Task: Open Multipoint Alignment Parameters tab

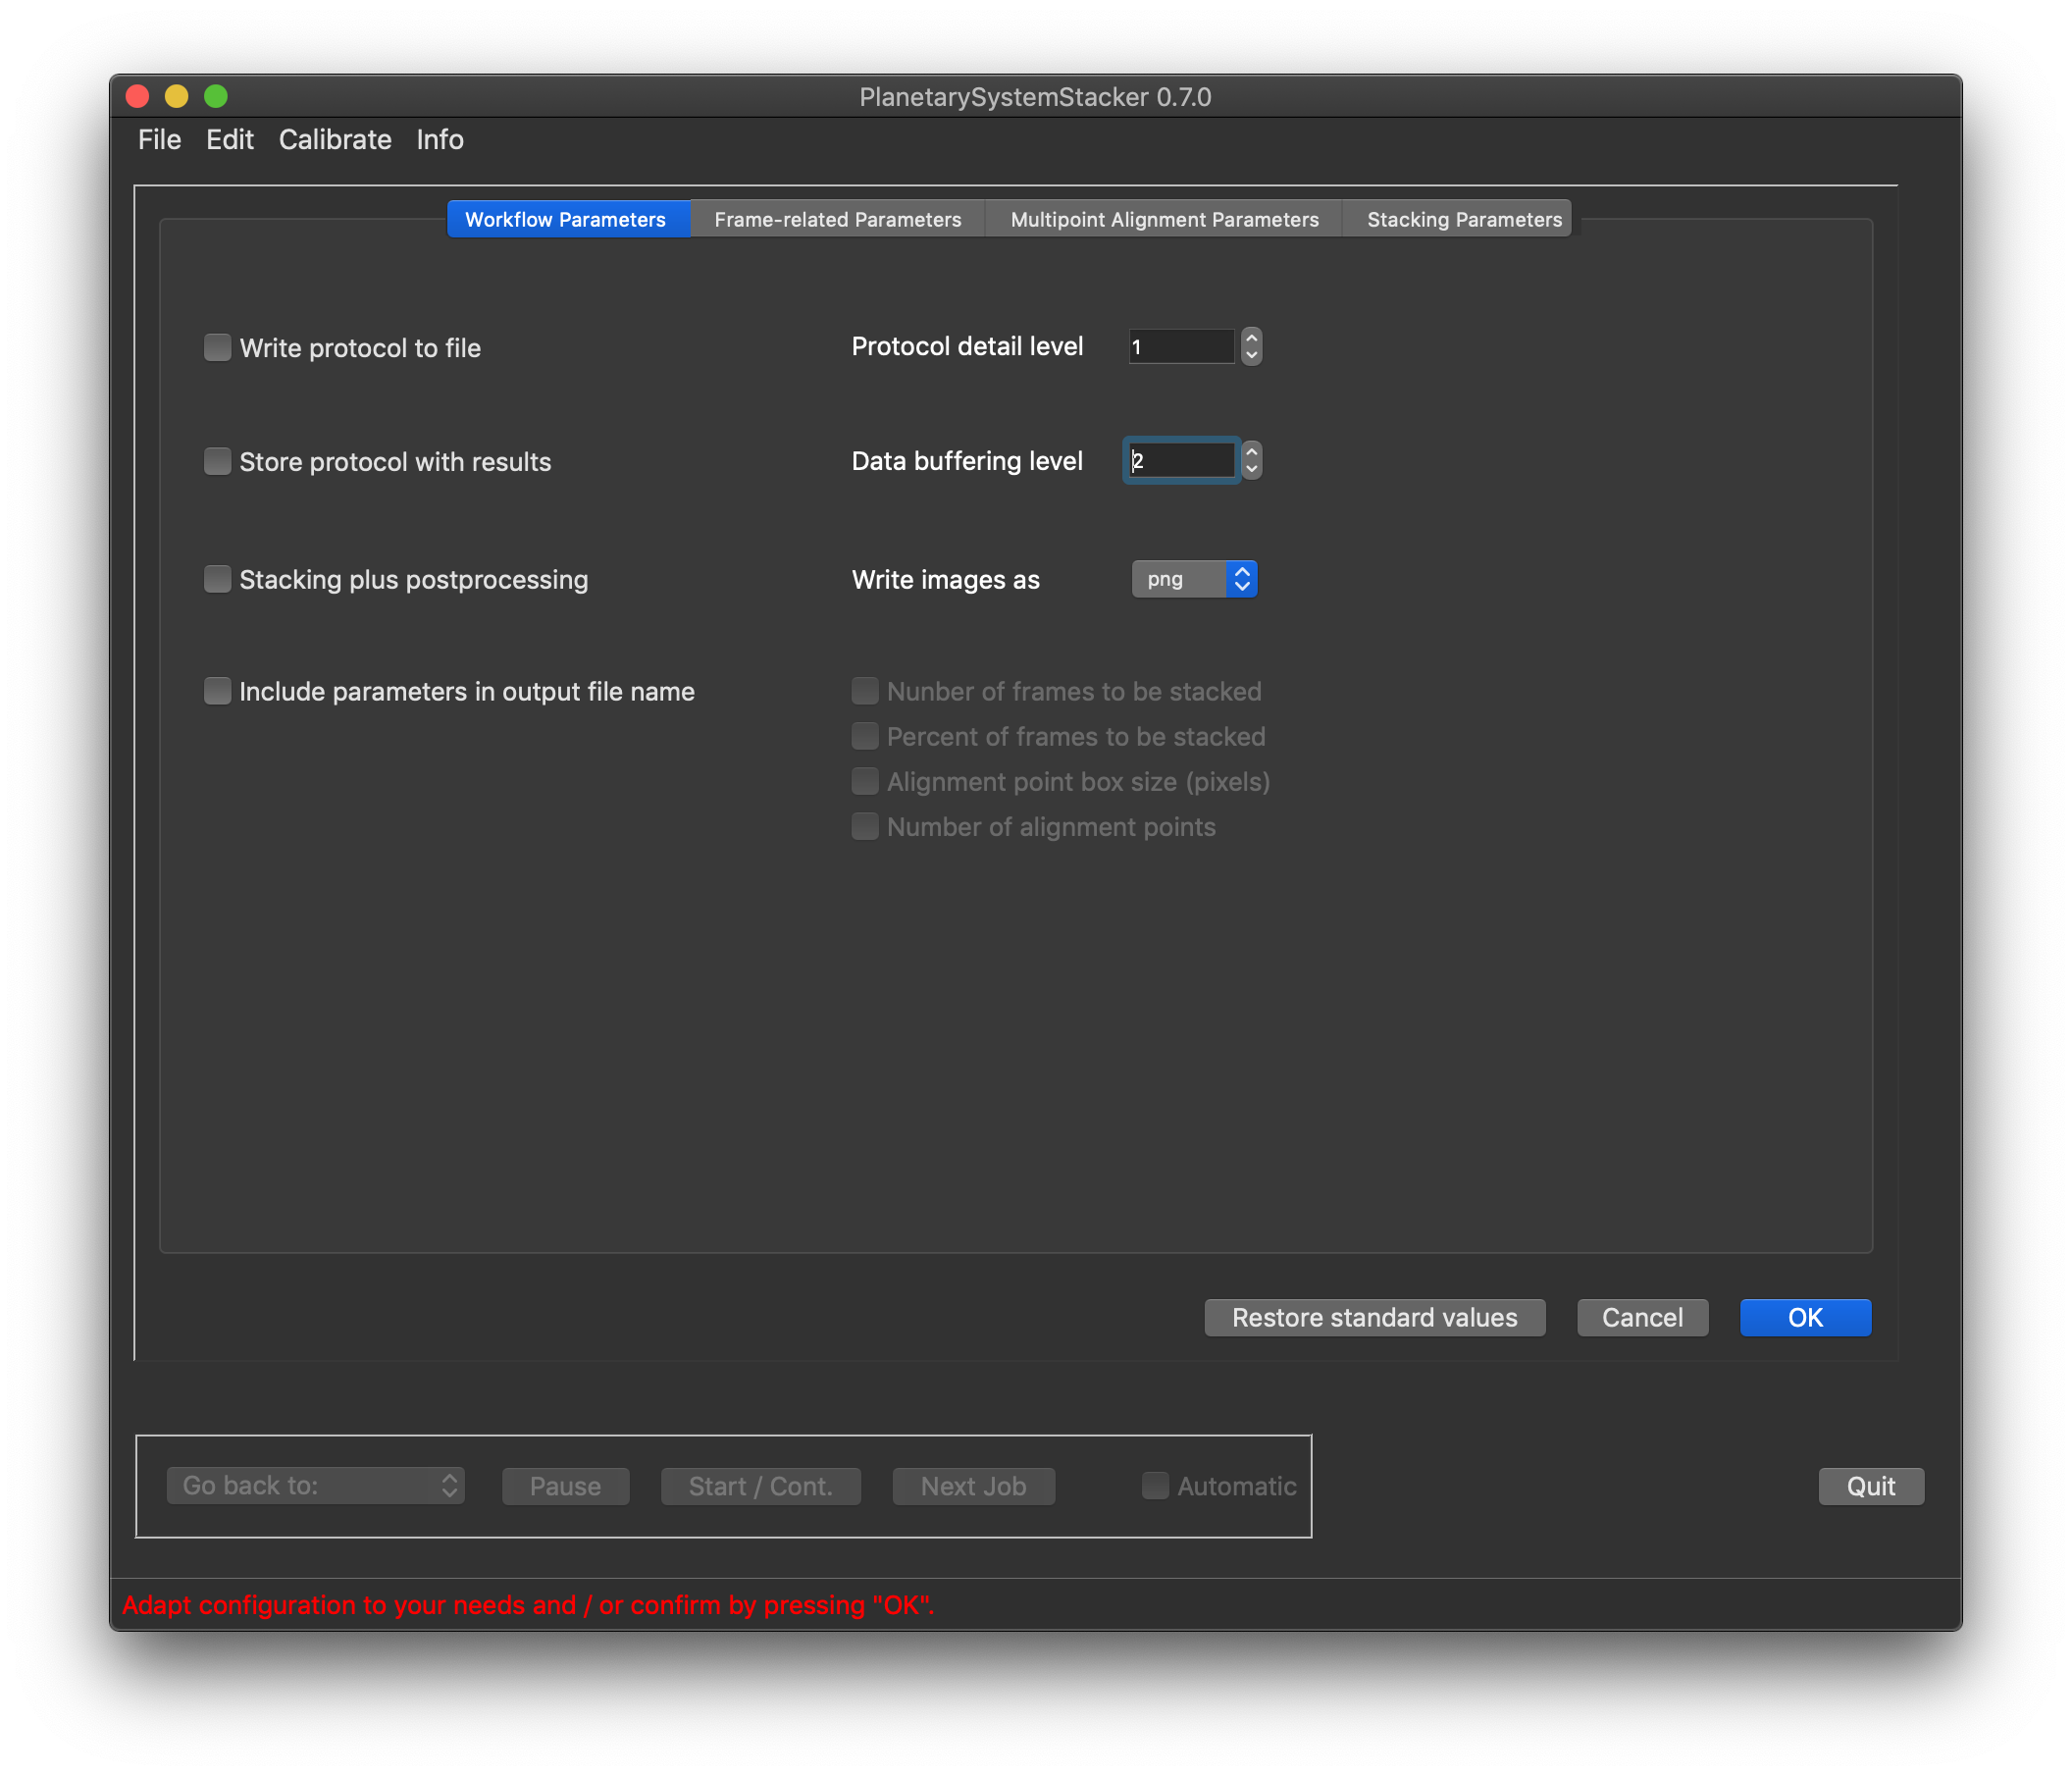Action: 1164,219
